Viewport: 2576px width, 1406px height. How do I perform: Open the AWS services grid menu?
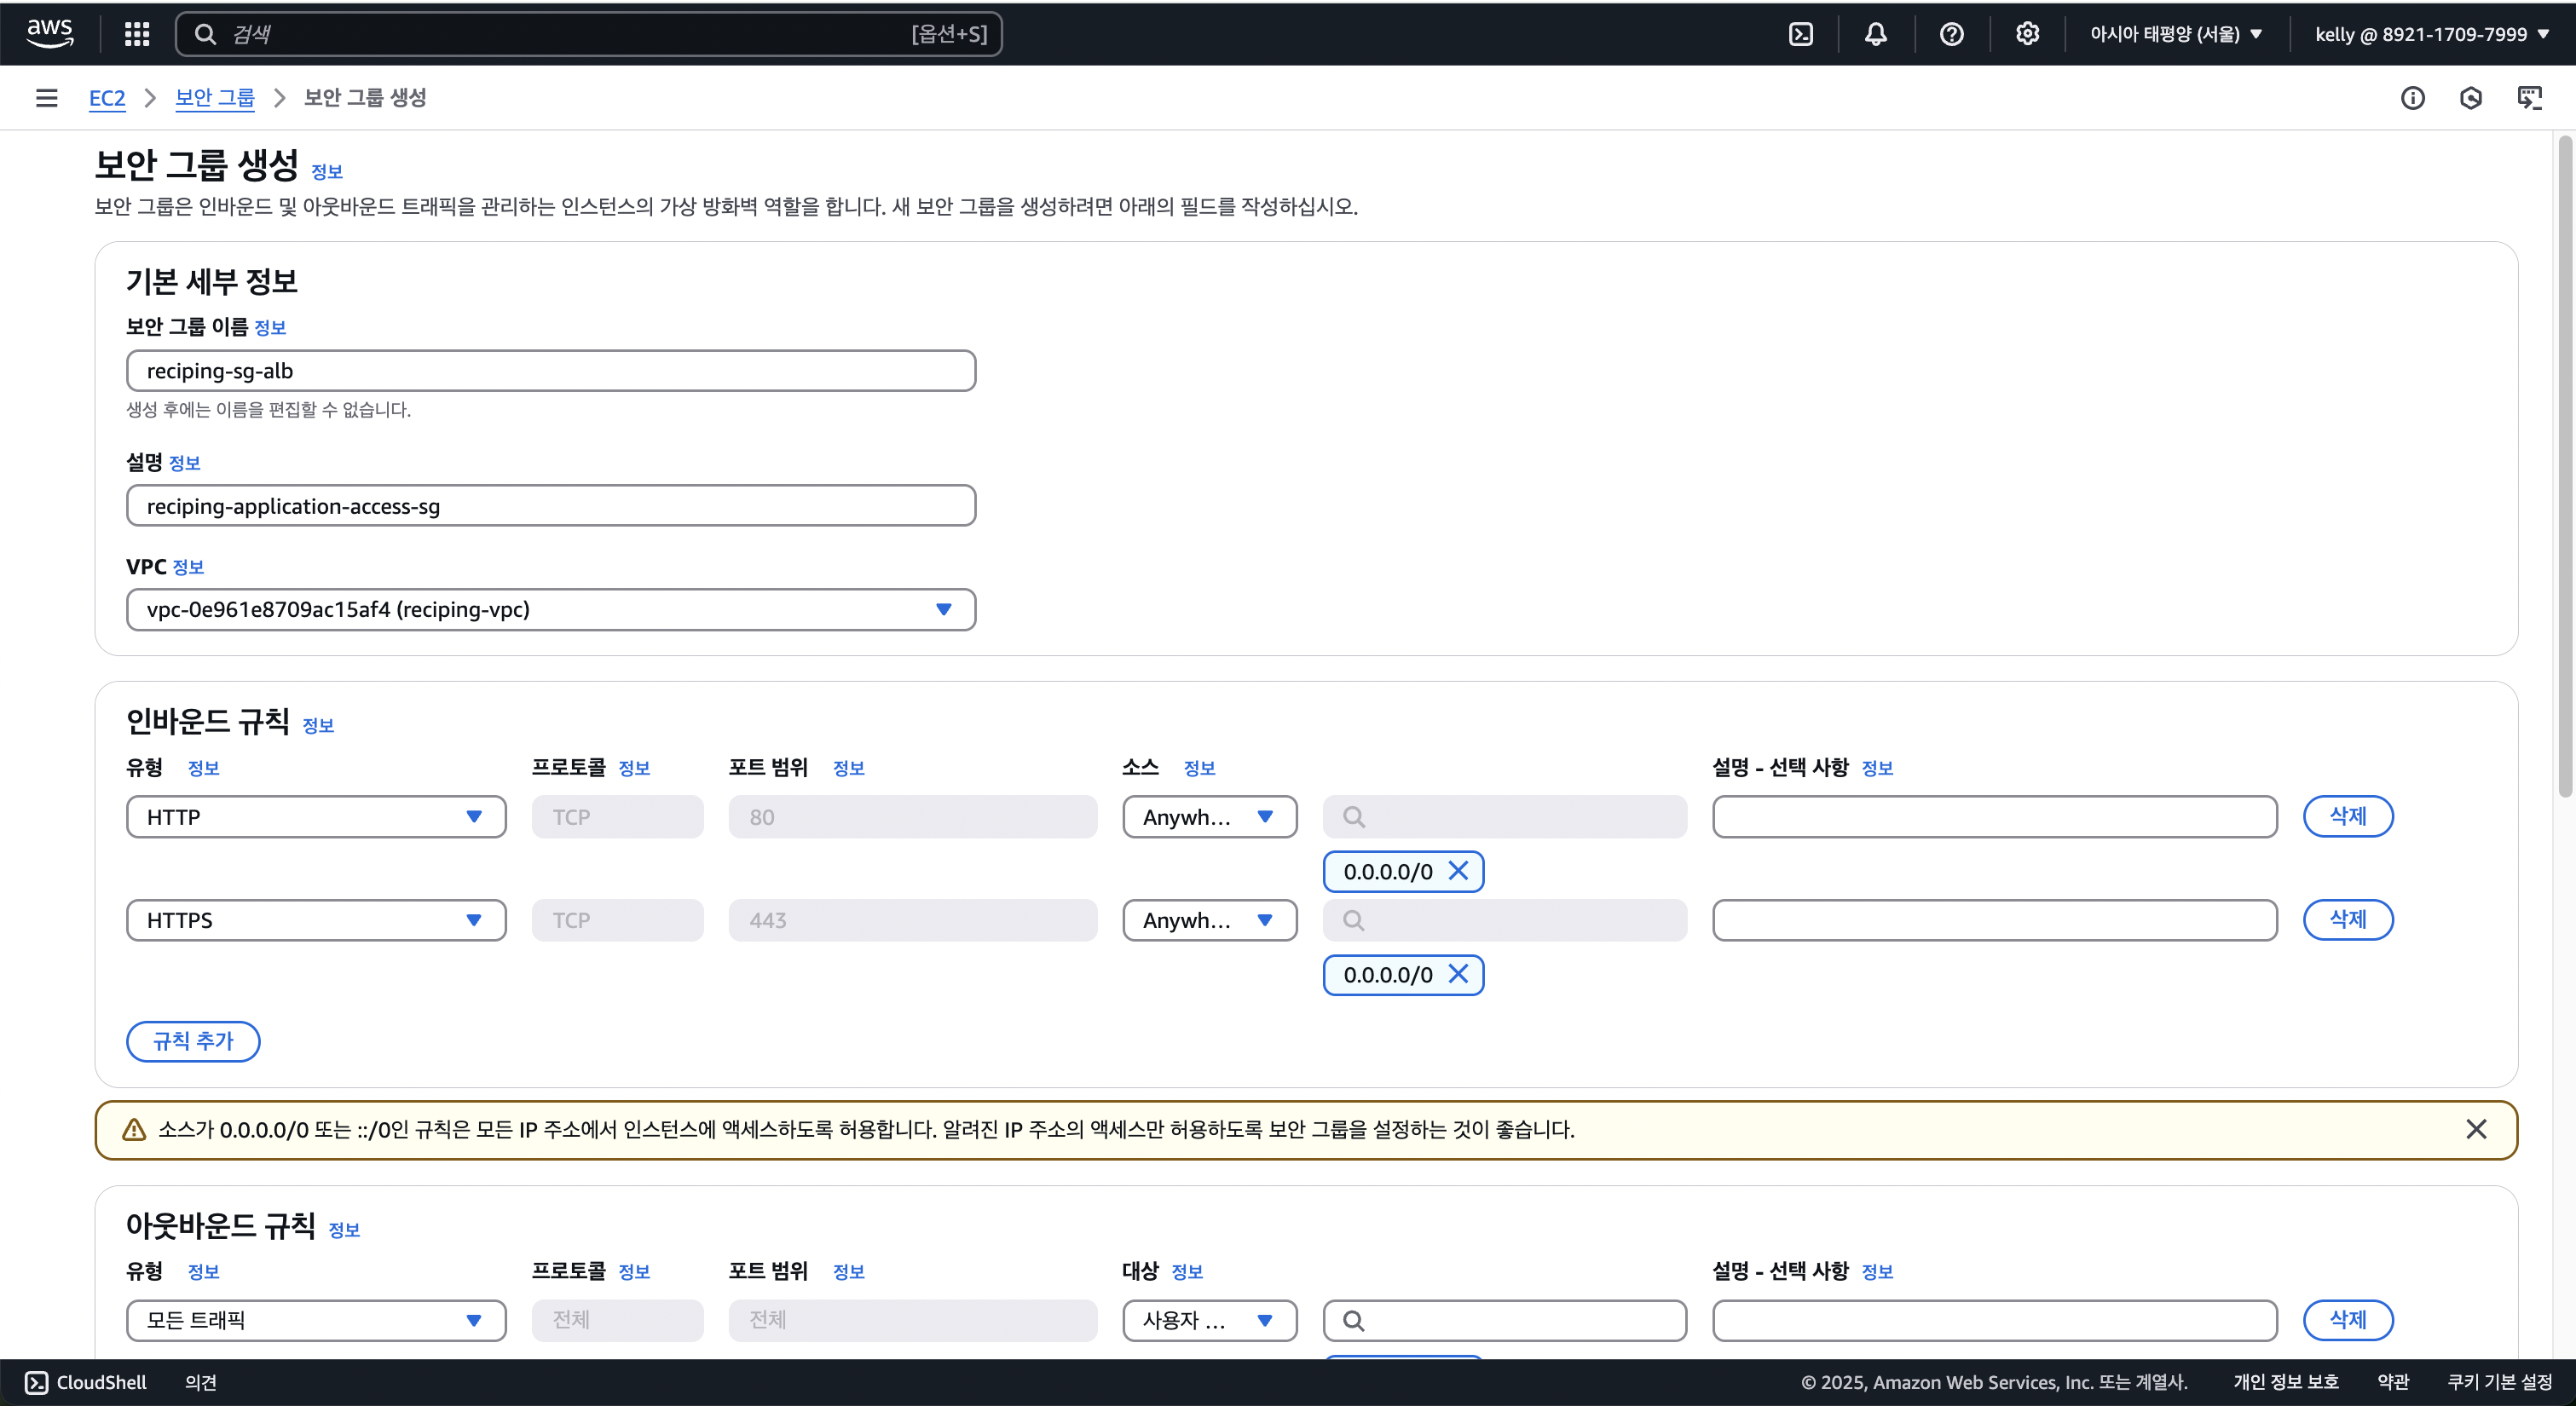[x=137, y=34]
